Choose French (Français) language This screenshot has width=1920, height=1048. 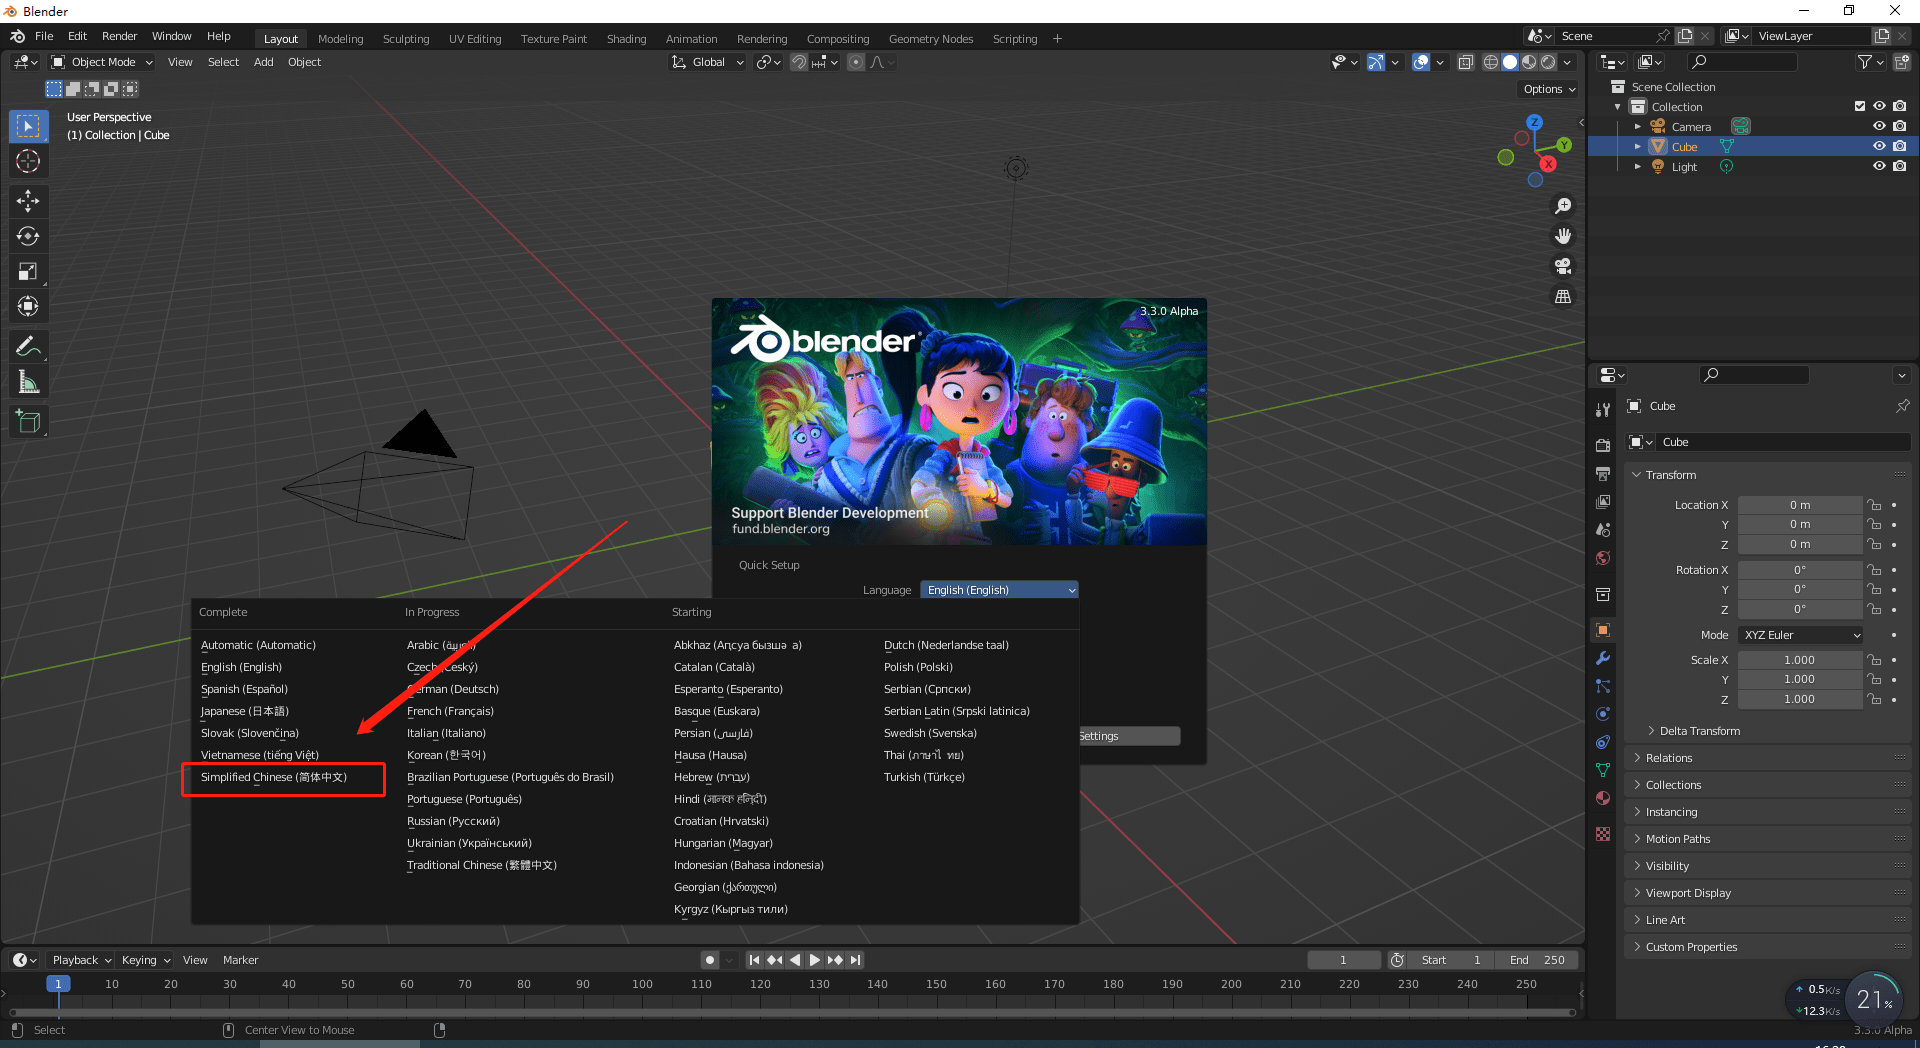pyautogui.click(x=450, y=711)
